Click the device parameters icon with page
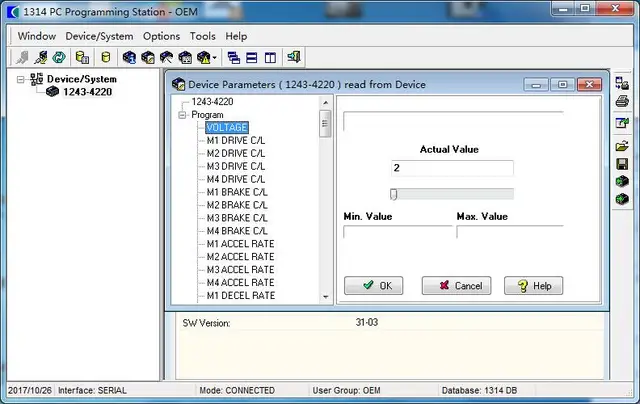Viewport: 640px width, 404px height. [x=148, y=58]
